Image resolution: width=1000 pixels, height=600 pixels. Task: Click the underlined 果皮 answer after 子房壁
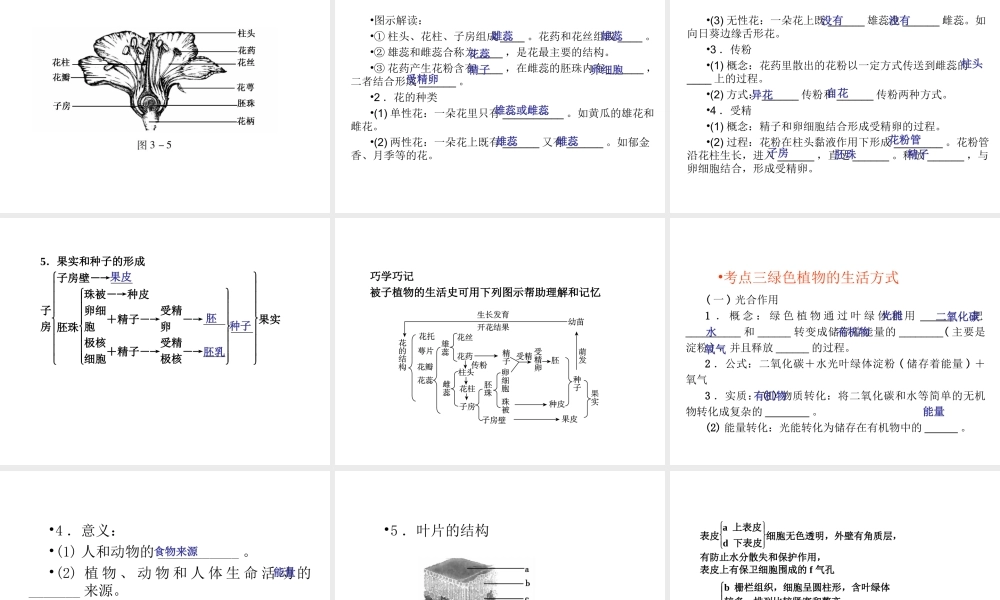121,277
